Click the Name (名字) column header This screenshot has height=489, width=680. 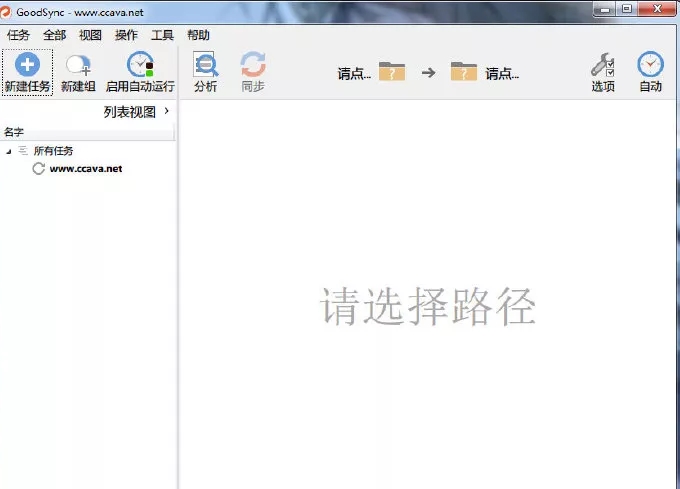click(x=14, y=132)
